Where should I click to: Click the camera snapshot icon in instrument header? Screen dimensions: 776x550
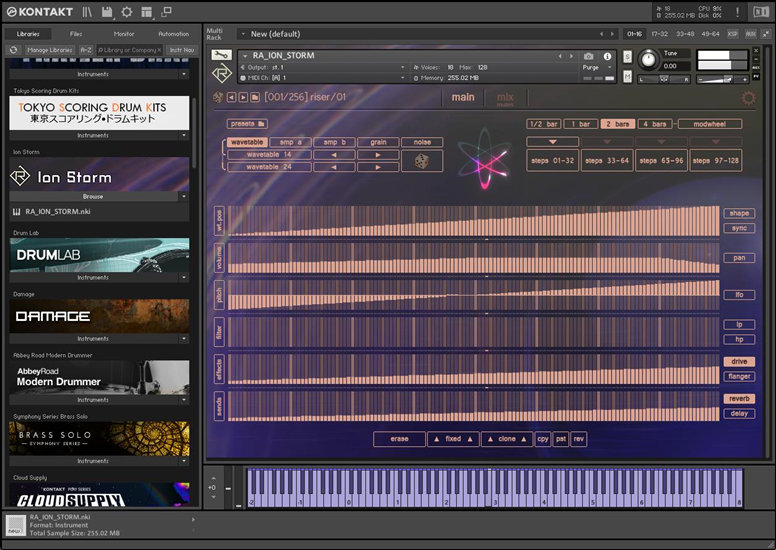588,56
